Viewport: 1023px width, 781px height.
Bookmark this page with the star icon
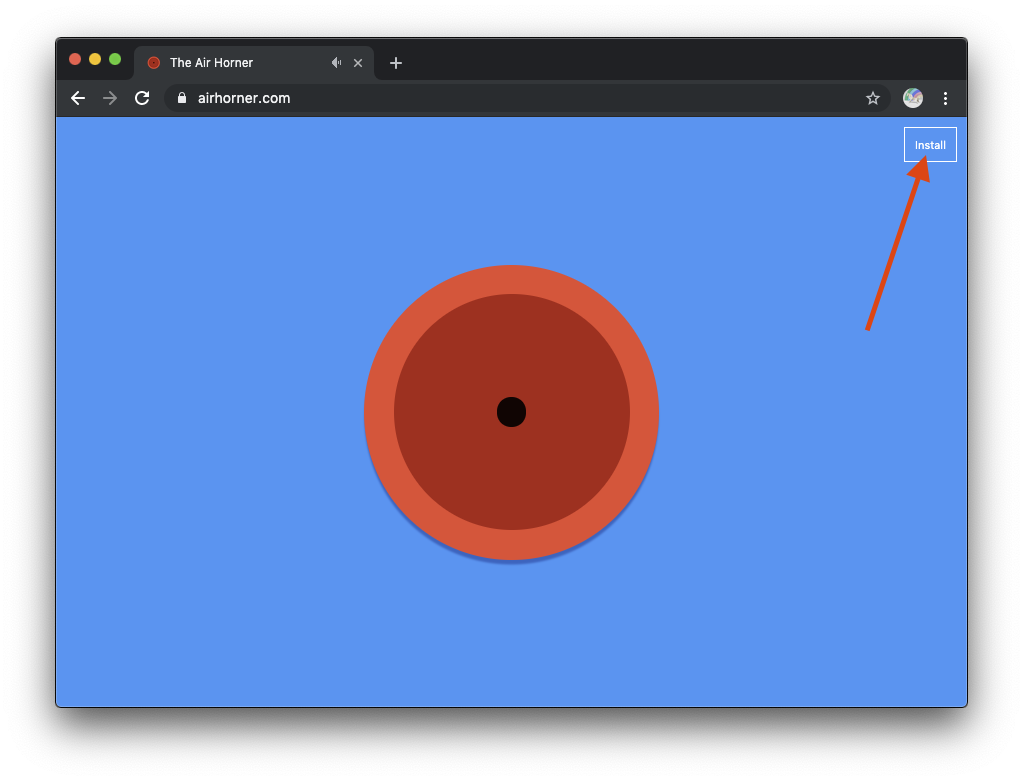(x=872, y=98)
